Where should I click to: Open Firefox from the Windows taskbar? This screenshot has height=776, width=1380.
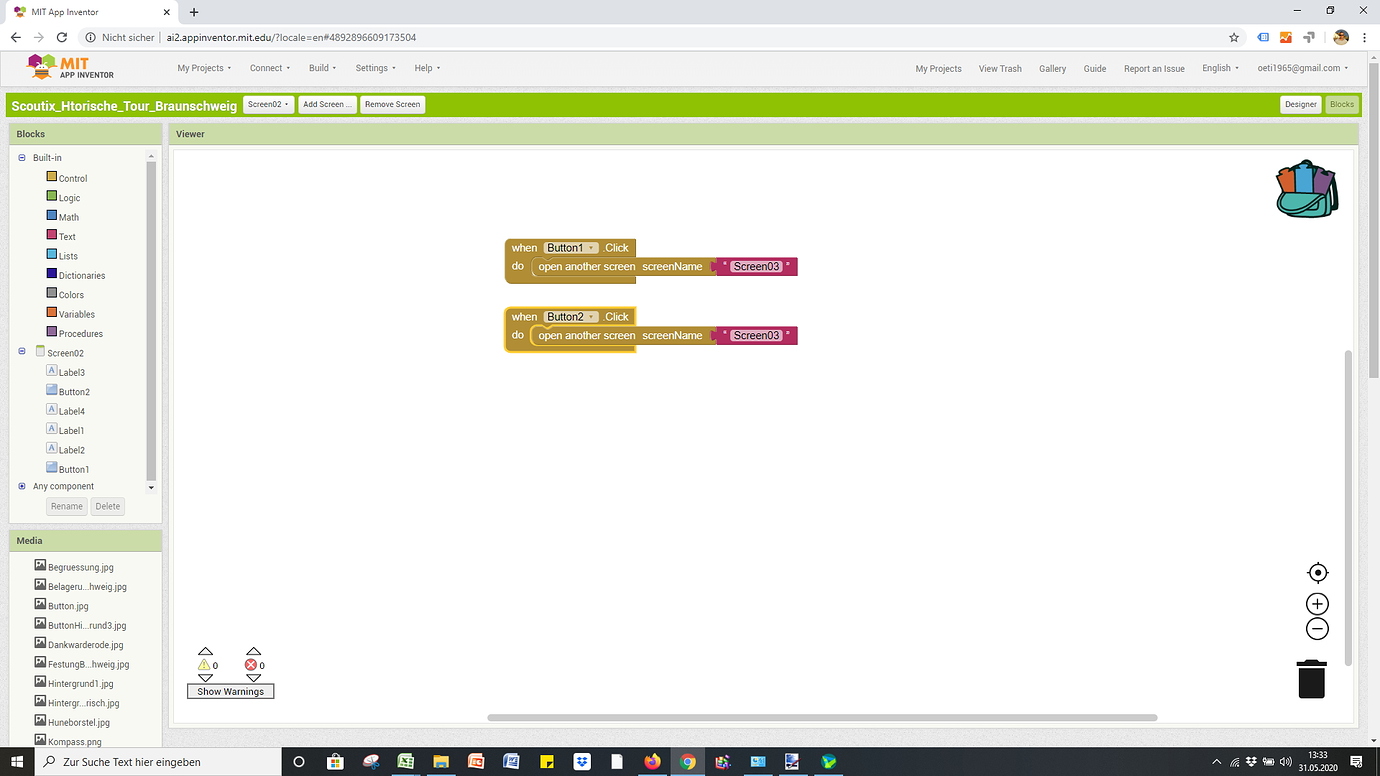(652, 761)
